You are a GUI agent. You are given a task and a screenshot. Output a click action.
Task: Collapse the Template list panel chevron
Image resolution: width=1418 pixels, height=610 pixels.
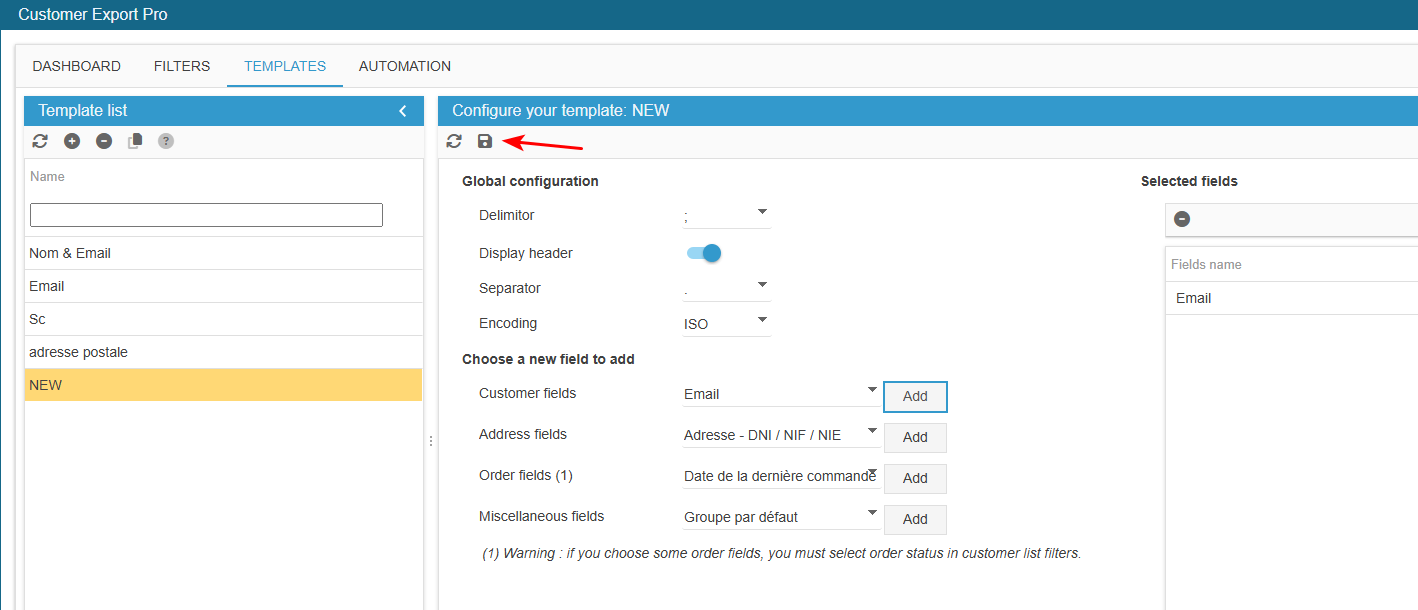(403, 111)
